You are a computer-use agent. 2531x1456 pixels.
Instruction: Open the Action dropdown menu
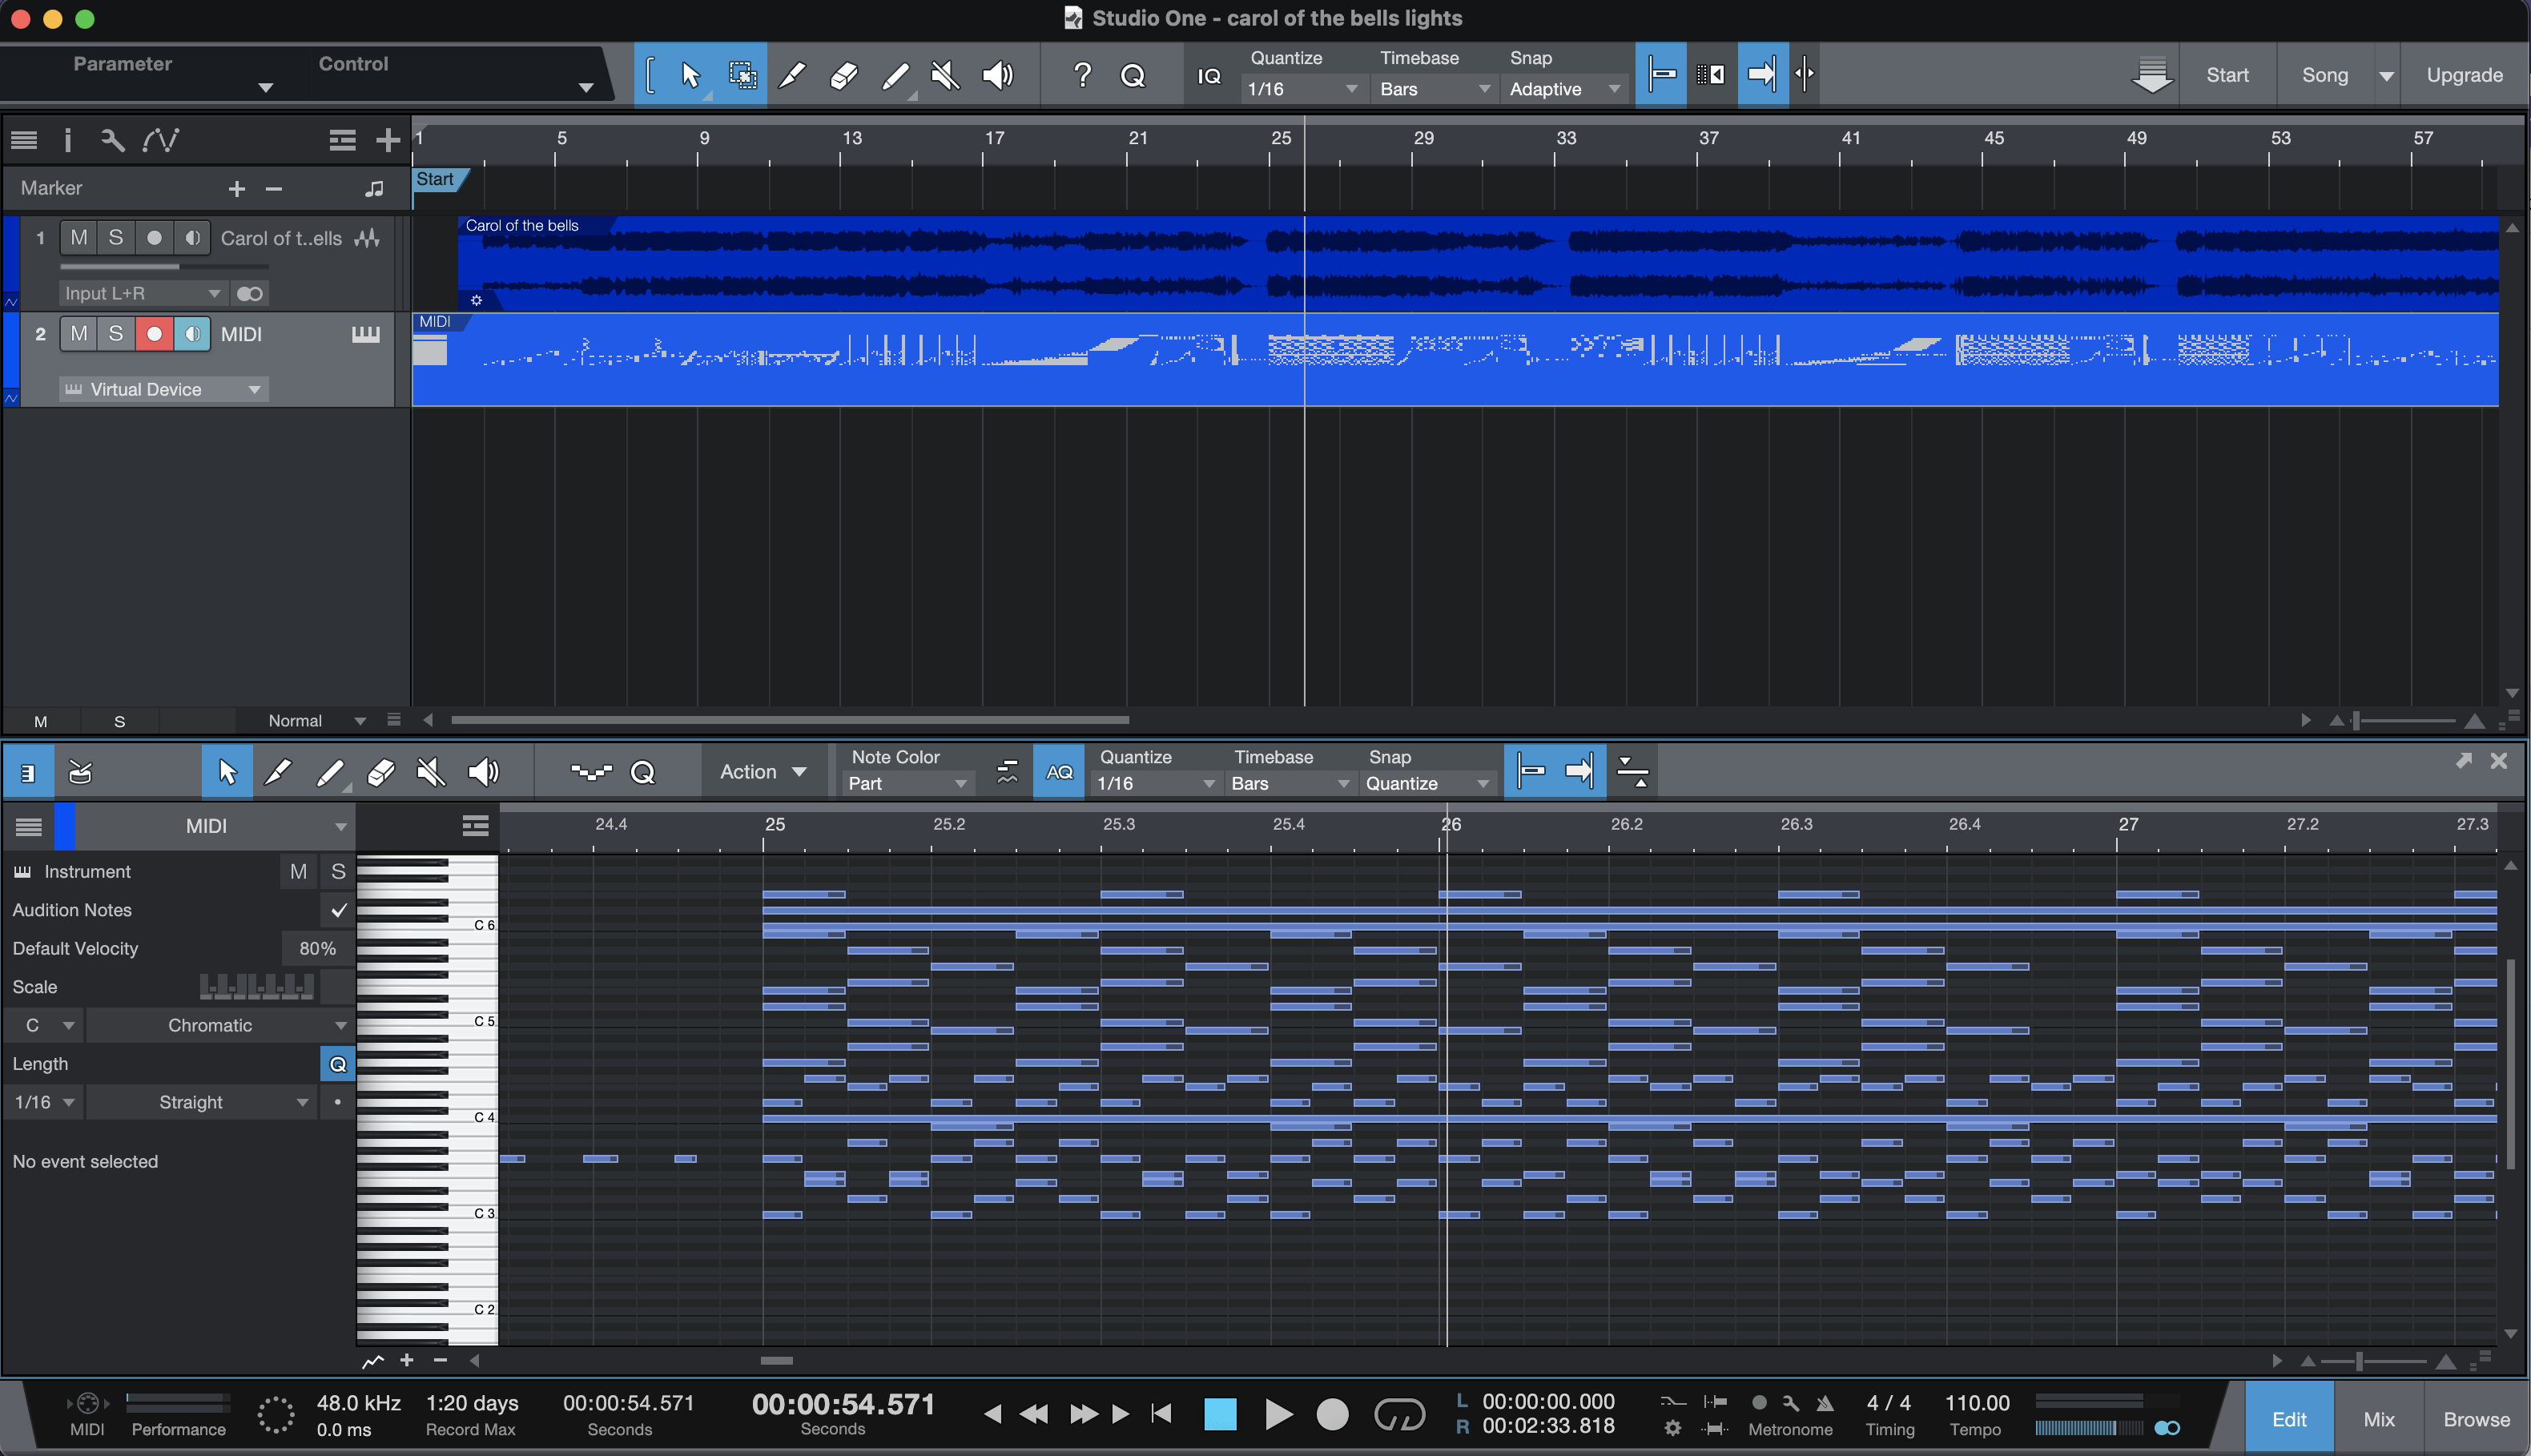[763, 772]
